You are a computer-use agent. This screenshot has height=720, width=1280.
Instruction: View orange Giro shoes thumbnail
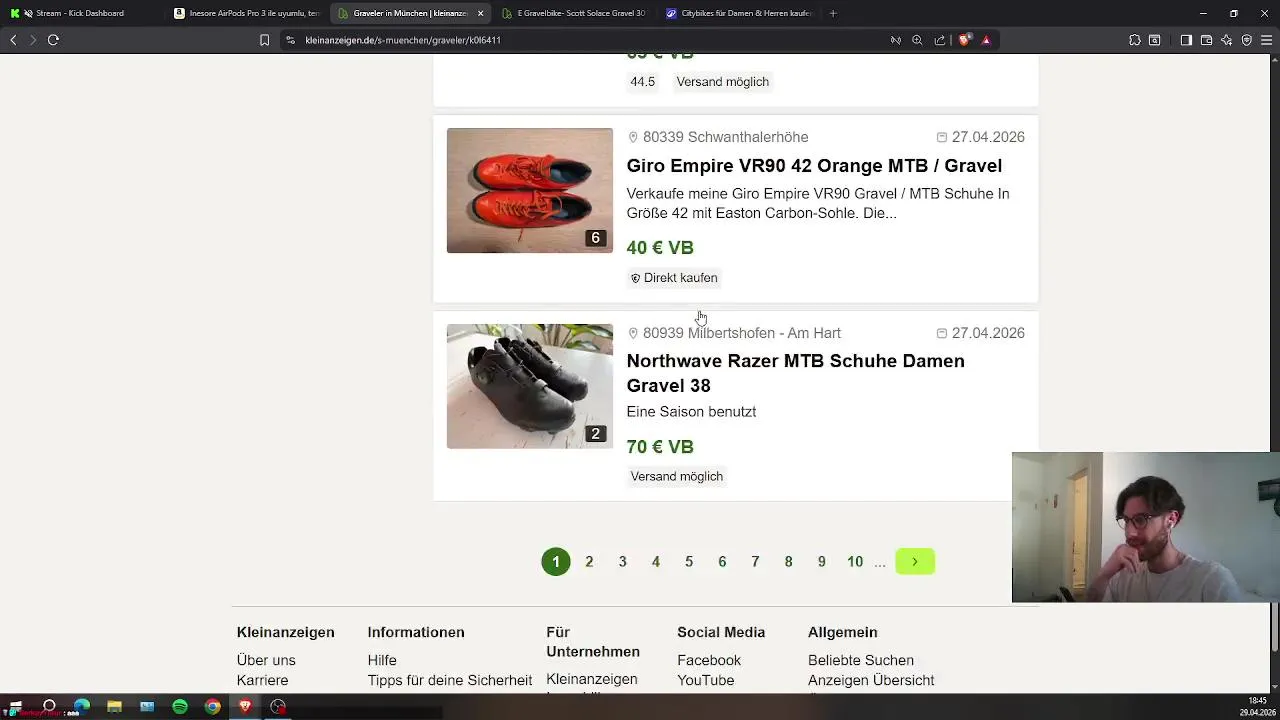pyautogui.click(x=529, y=190)
